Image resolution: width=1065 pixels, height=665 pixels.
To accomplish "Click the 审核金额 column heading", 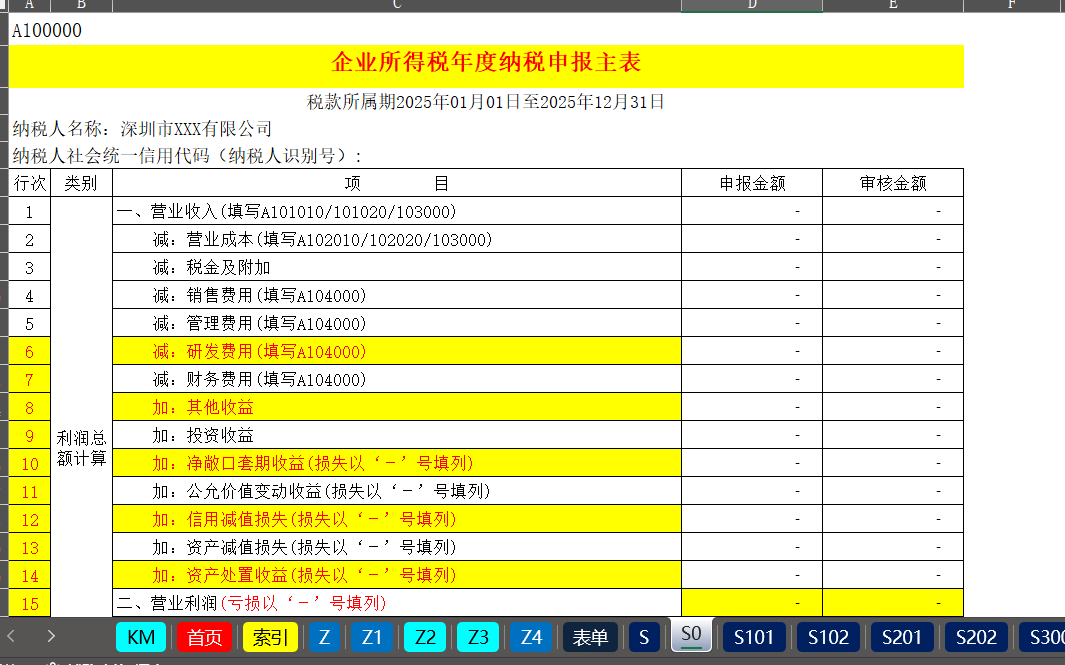I will (x=893, y=183).
